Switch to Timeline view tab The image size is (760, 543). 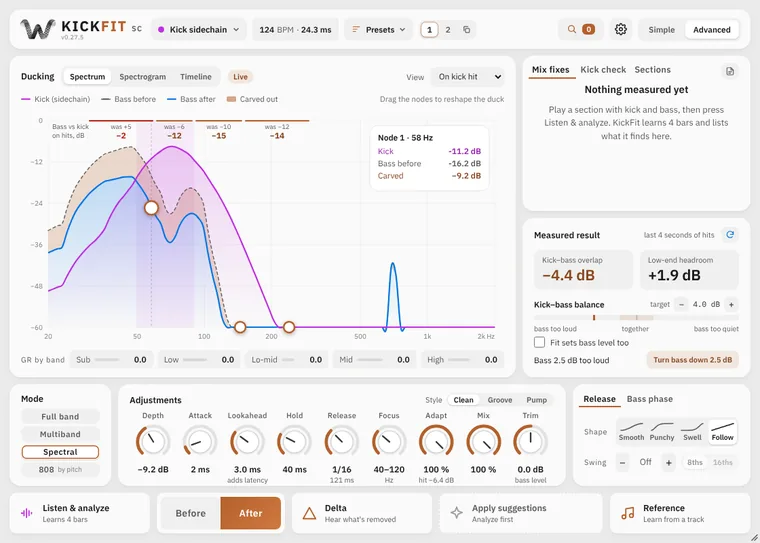196,77
